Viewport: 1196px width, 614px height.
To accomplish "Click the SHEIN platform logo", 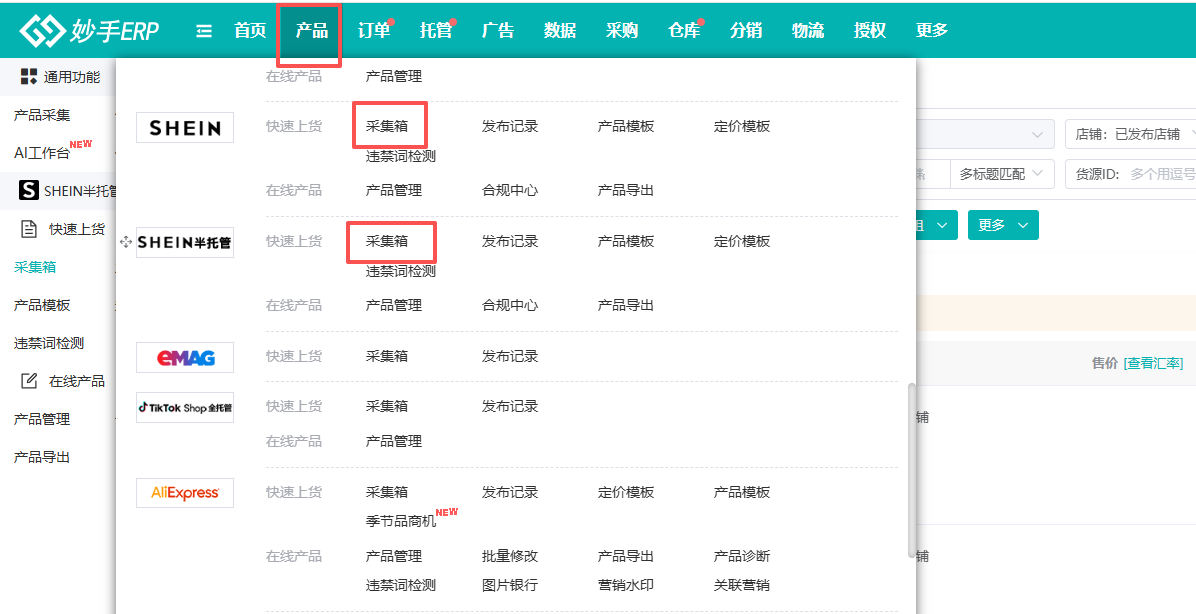I will click(185, 127).
